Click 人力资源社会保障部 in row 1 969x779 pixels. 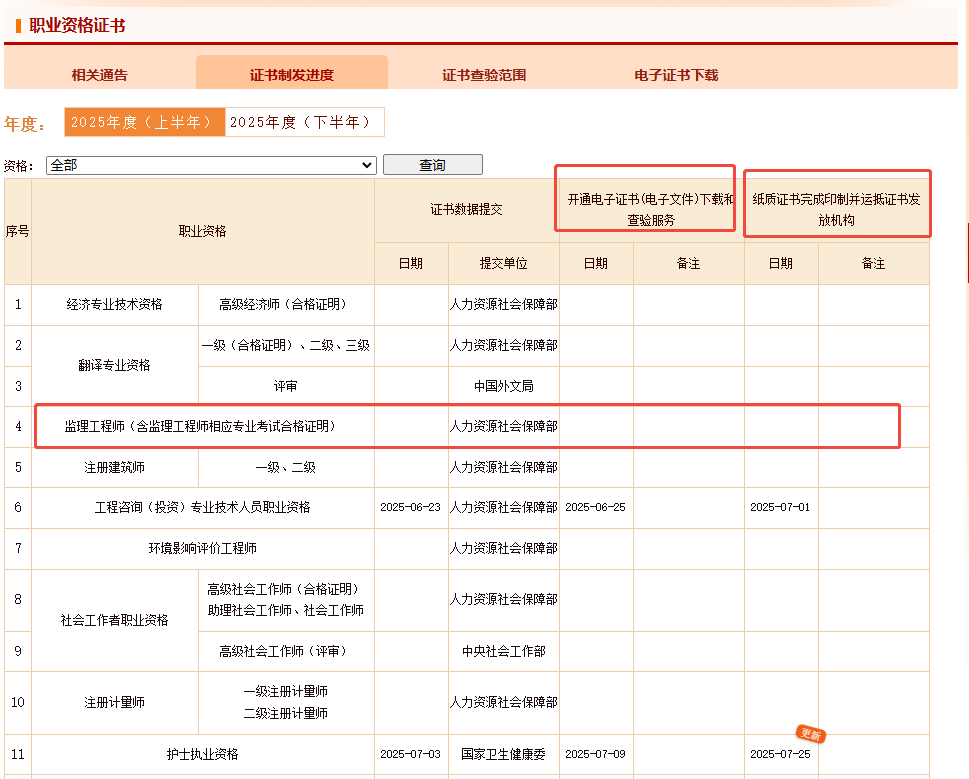(504, 305)
